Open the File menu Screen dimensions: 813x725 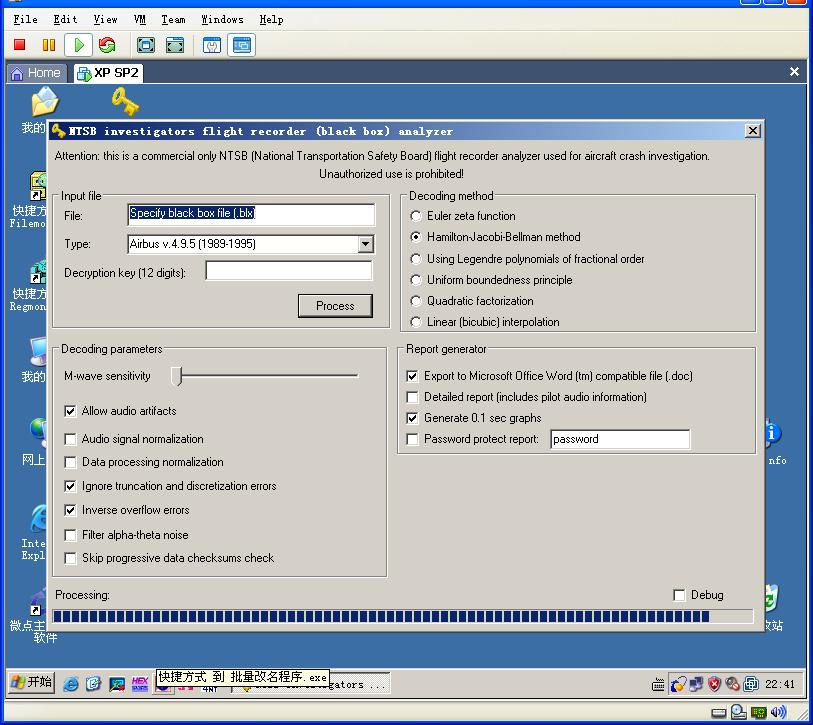[25, 20]
